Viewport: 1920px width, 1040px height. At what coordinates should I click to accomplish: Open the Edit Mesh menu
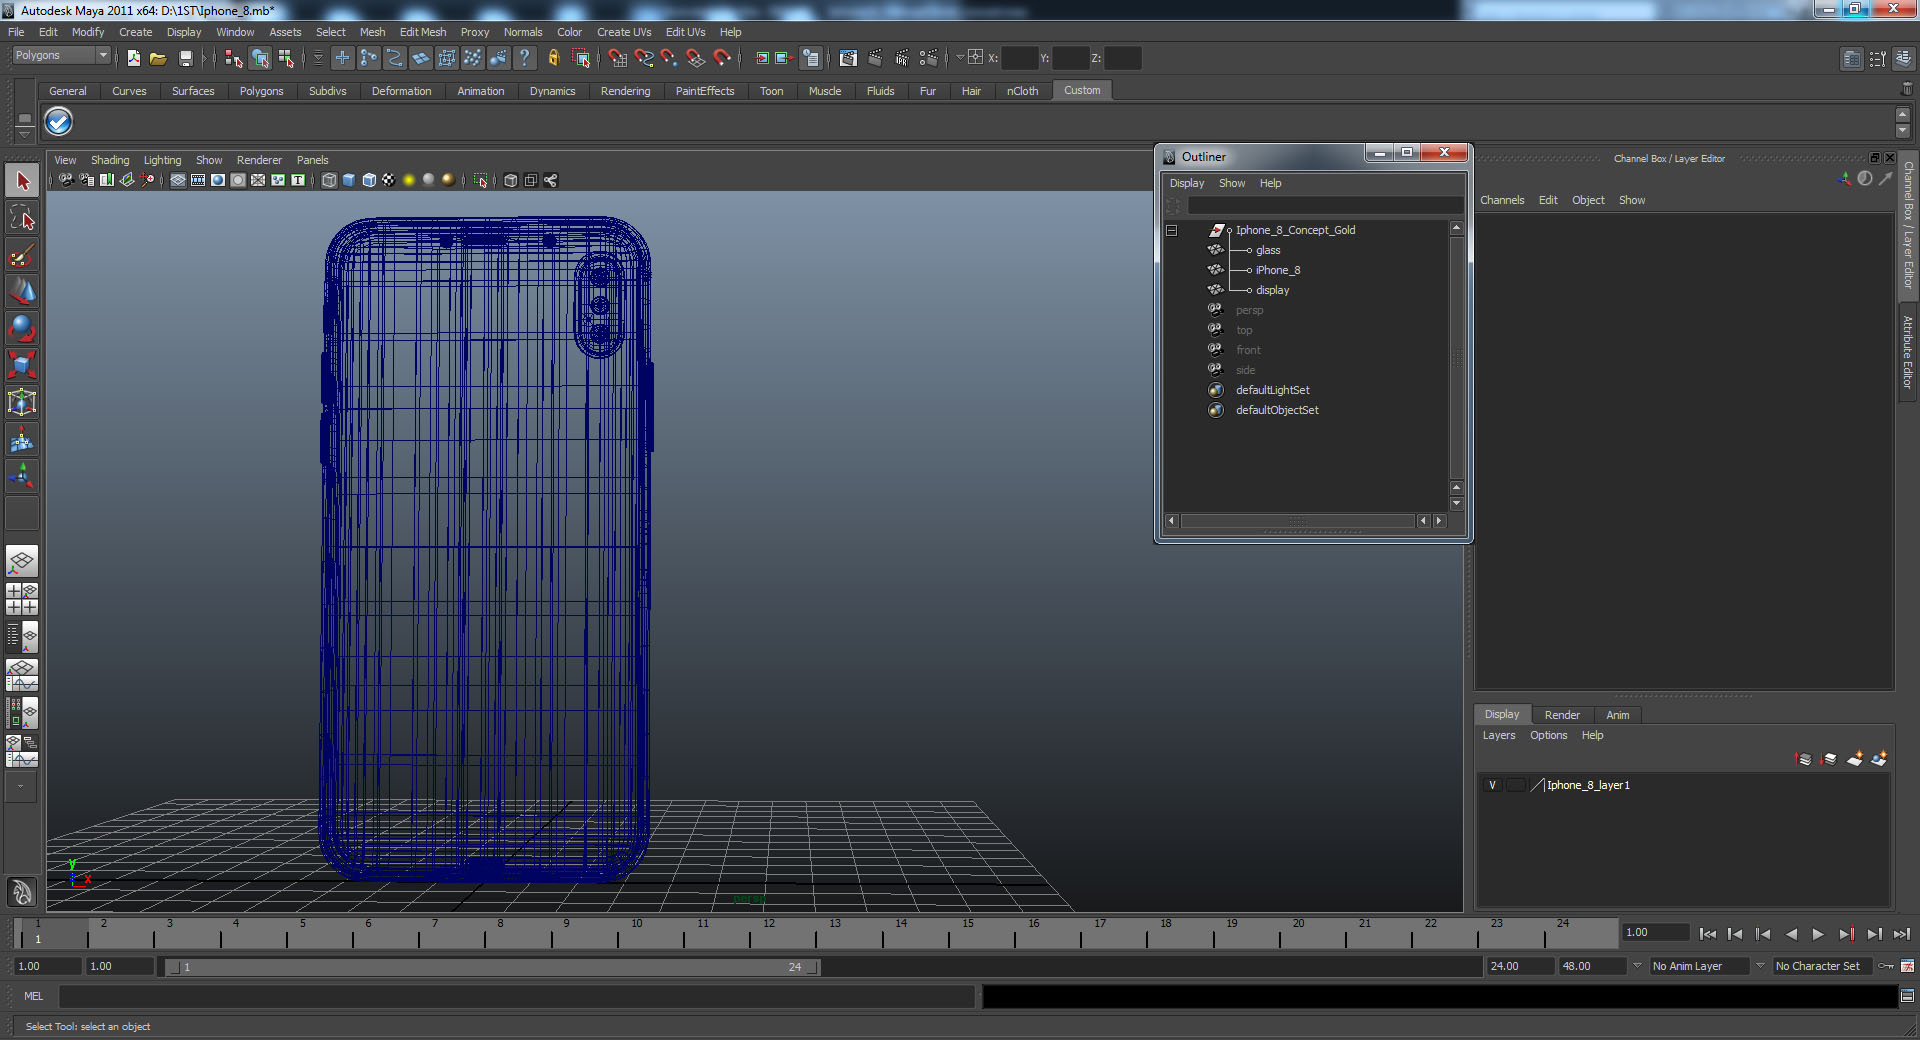click(423, 32)
